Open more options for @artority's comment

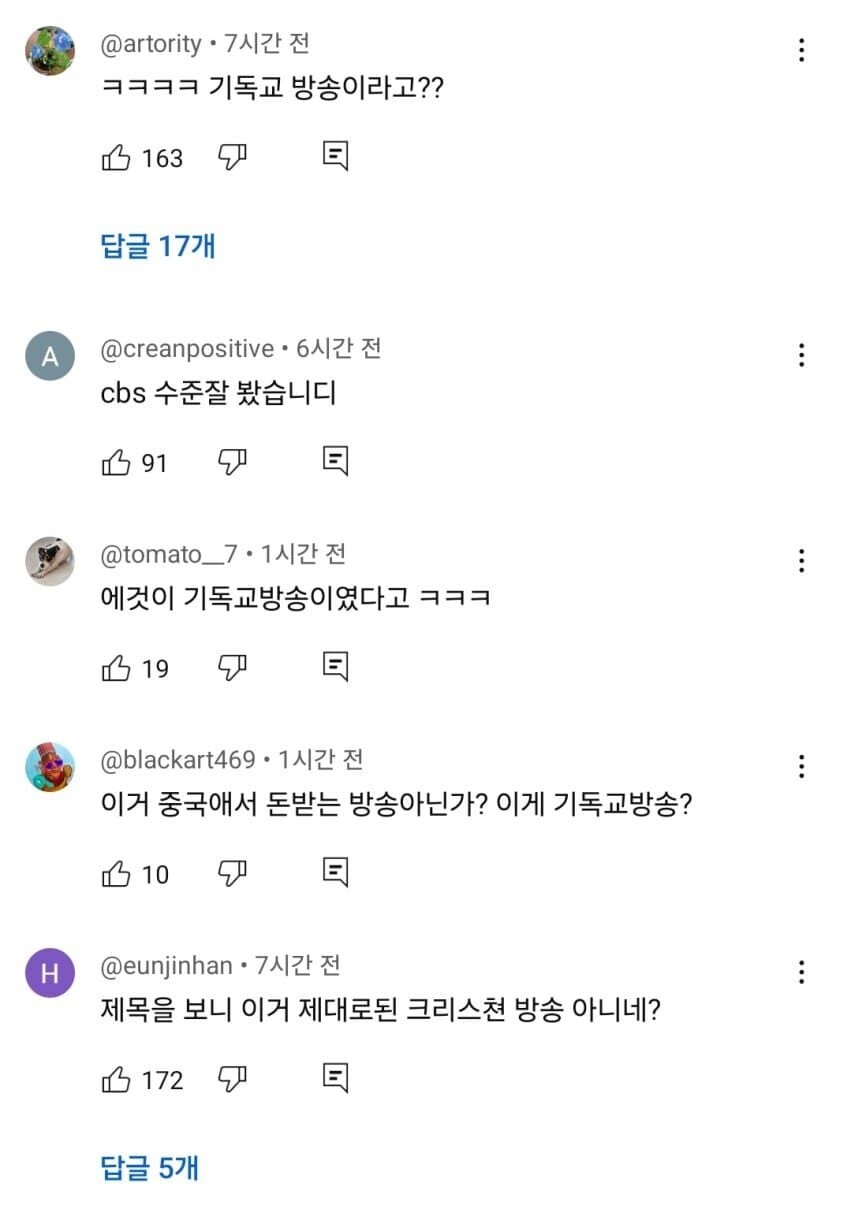pos(801,50)
